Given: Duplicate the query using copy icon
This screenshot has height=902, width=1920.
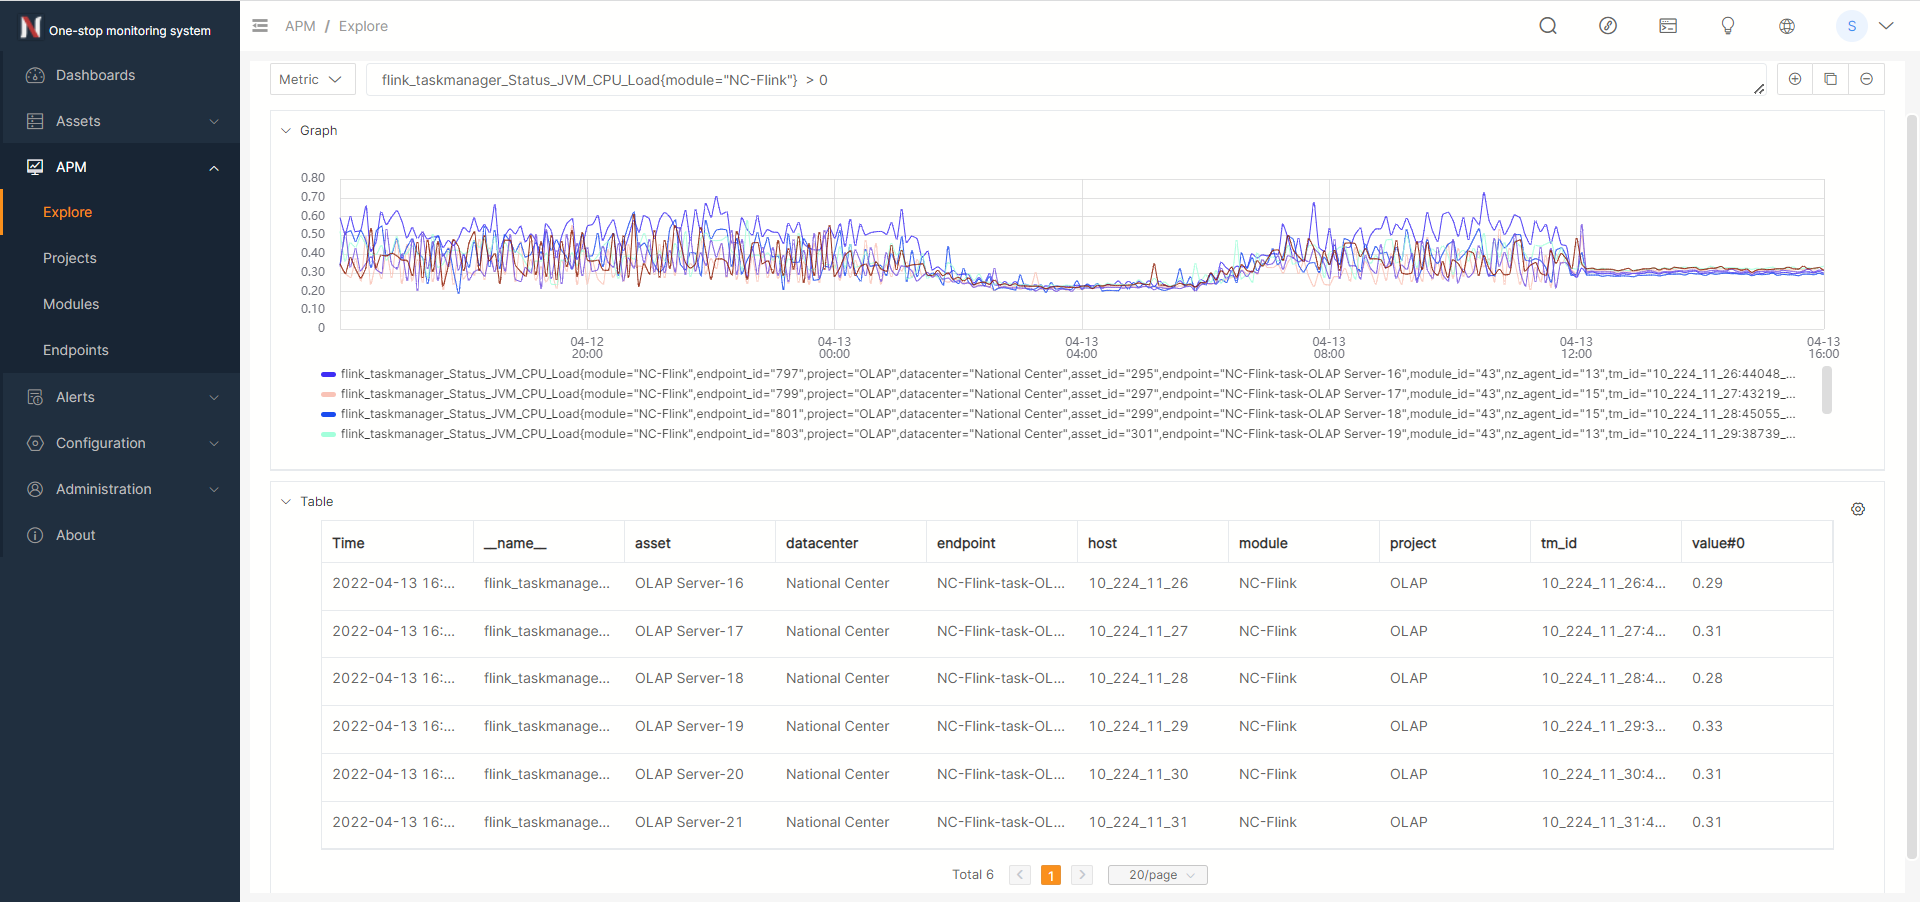Looking at the screenshot, I should click(x=1830, y=79).
